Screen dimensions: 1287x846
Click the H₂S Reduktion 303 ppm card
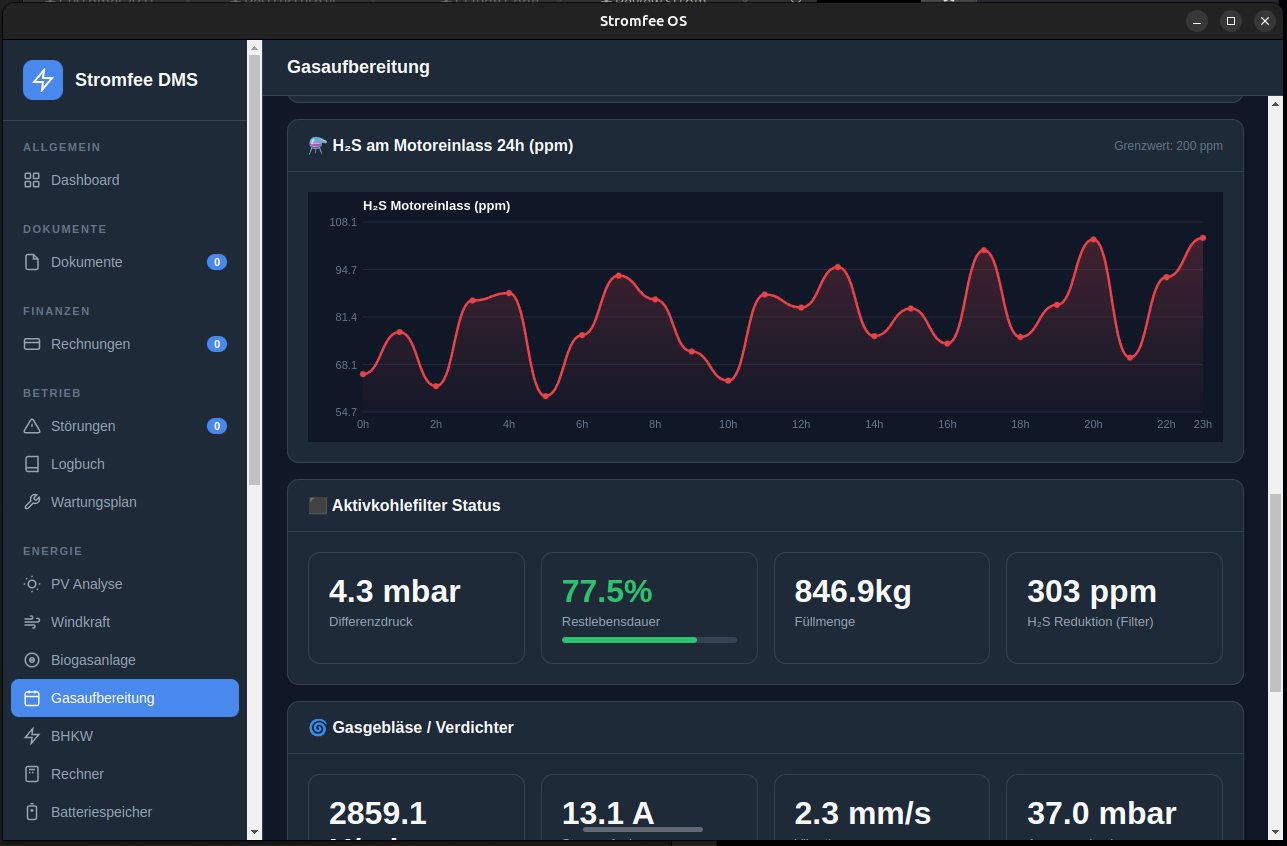click(1113, 607)
